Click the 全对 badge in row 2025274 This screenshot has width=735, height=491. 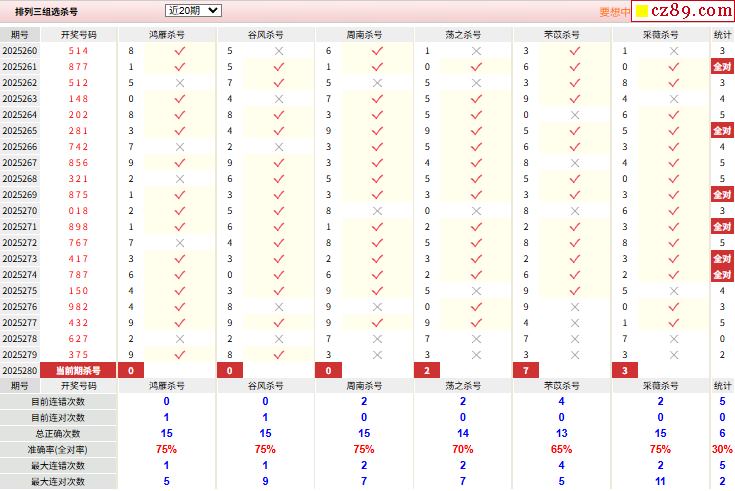pos(722,275)
